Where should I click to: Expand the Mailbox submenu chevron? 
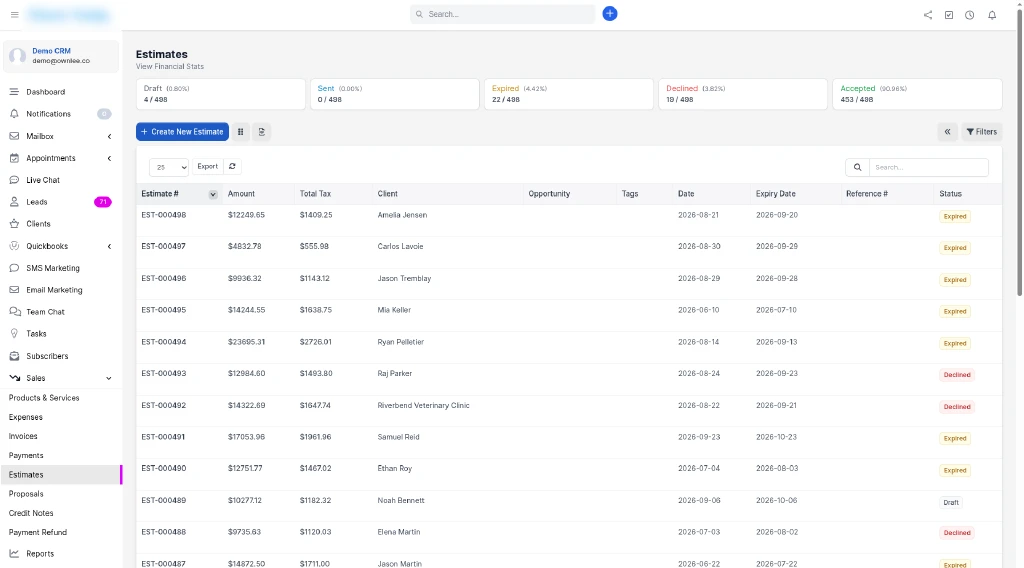click(x=109, y=136)
